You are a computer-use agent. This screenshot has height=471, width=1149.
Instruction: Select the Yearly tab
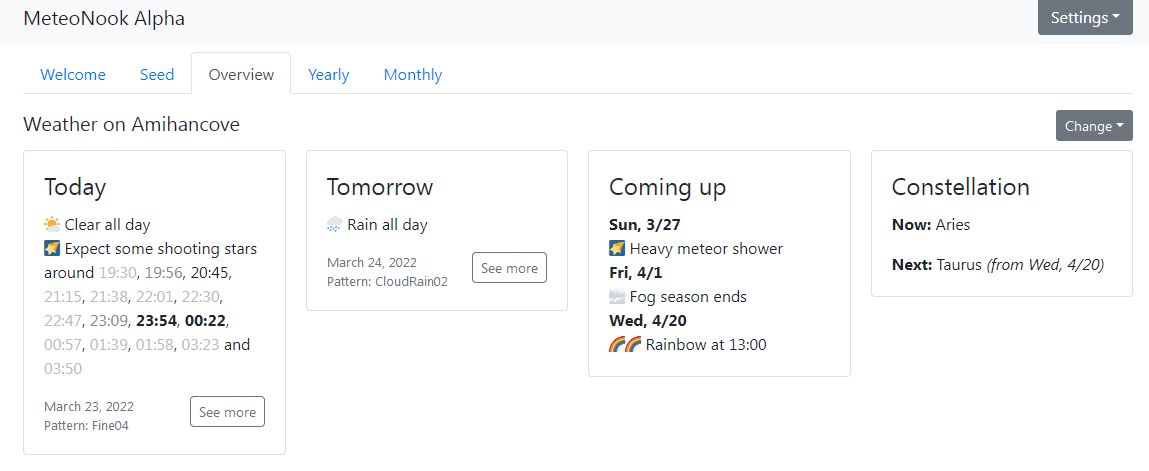pyautogui.click(x=328, y=75)
